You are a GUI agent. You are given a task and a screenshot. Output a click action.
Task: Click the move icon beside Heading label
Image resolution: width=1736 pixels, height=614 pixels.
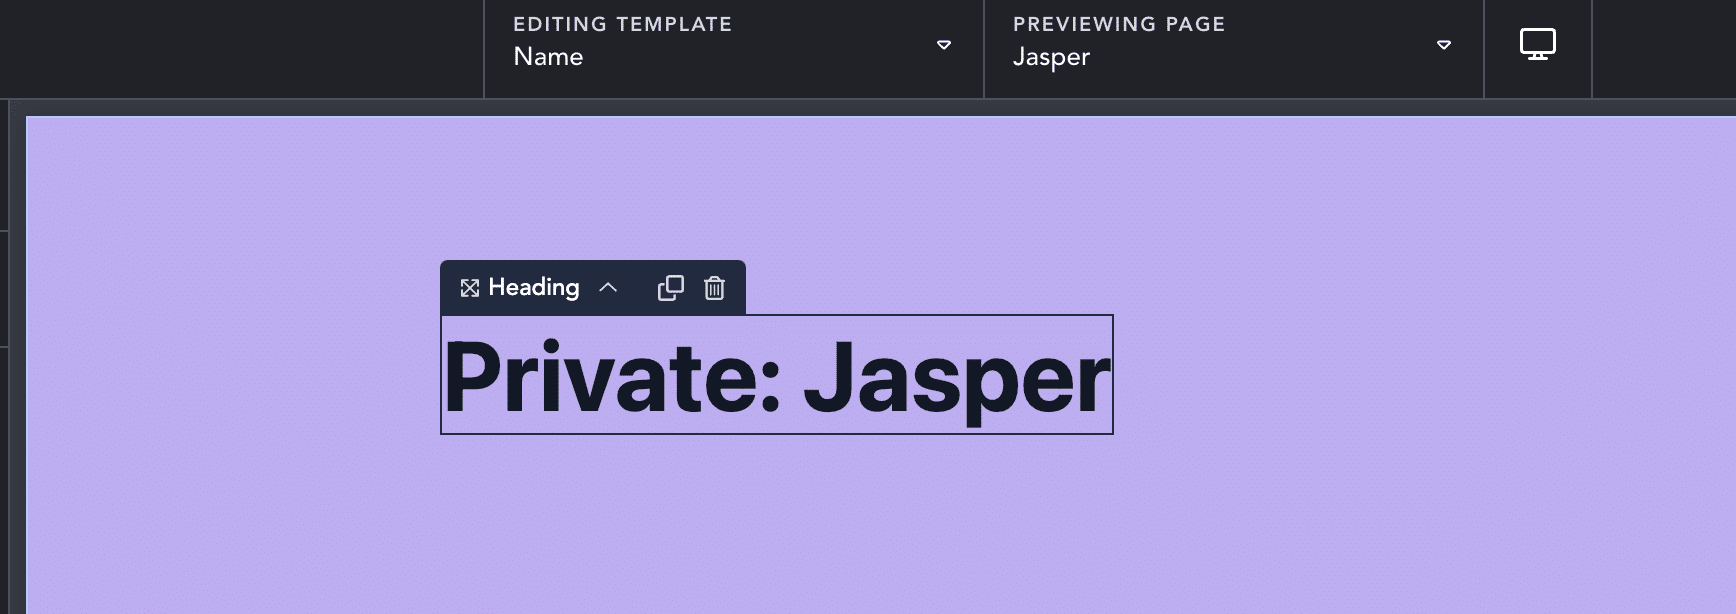coord(469,288)
